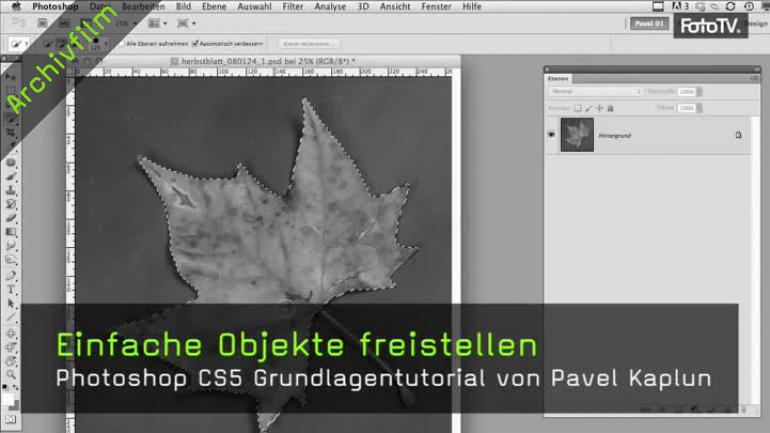Click the lock icon on Hintergrund layer
Image resolution: width=770 pixels, height=433 pixels.
coord(738,135)
